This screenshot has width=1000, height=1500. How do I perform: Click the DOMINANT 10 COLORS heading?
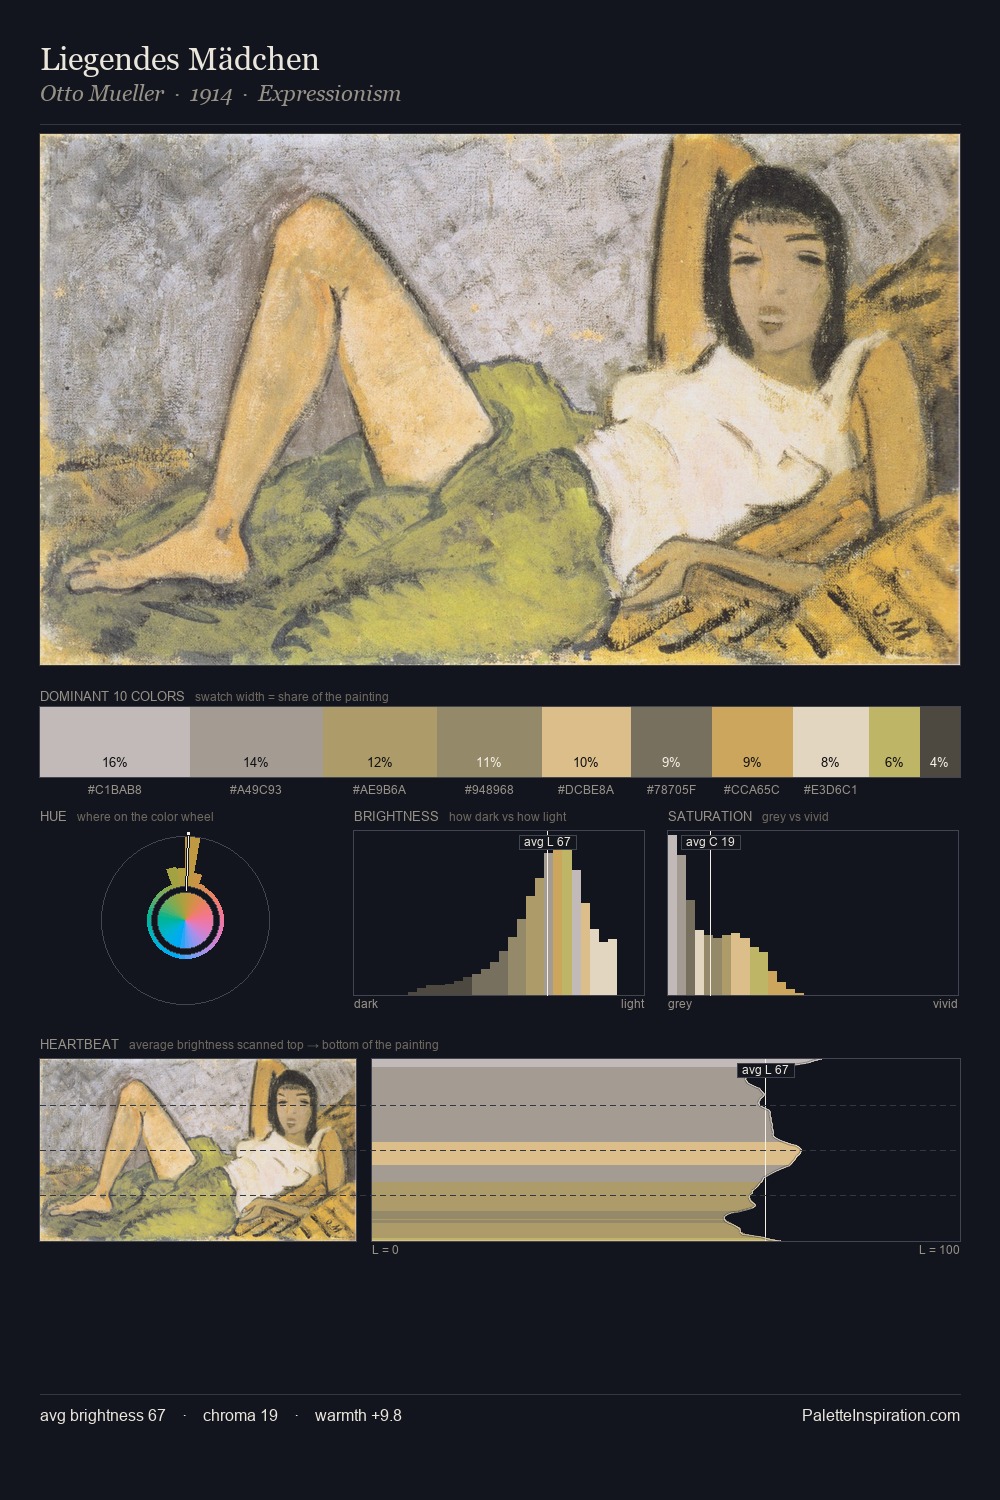coord(112,696)
